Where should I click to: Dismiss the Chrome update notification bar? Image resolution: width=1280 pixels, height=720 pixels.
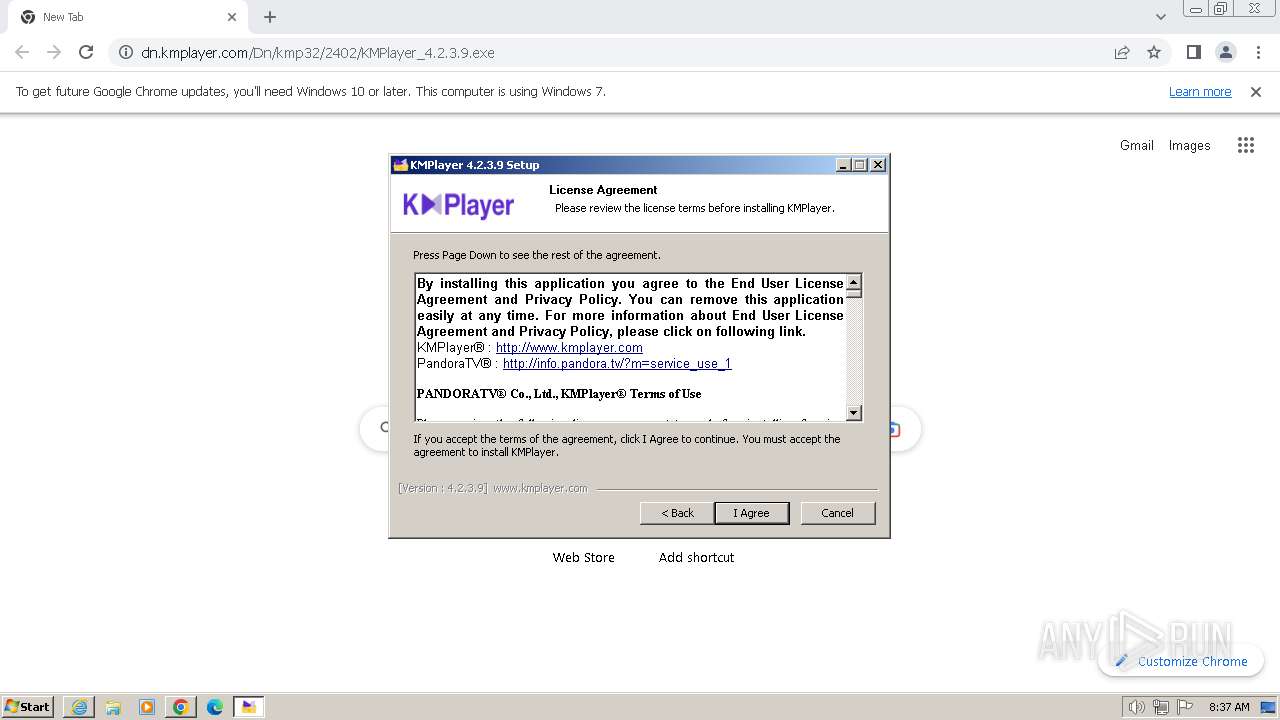pos(1256,92)
